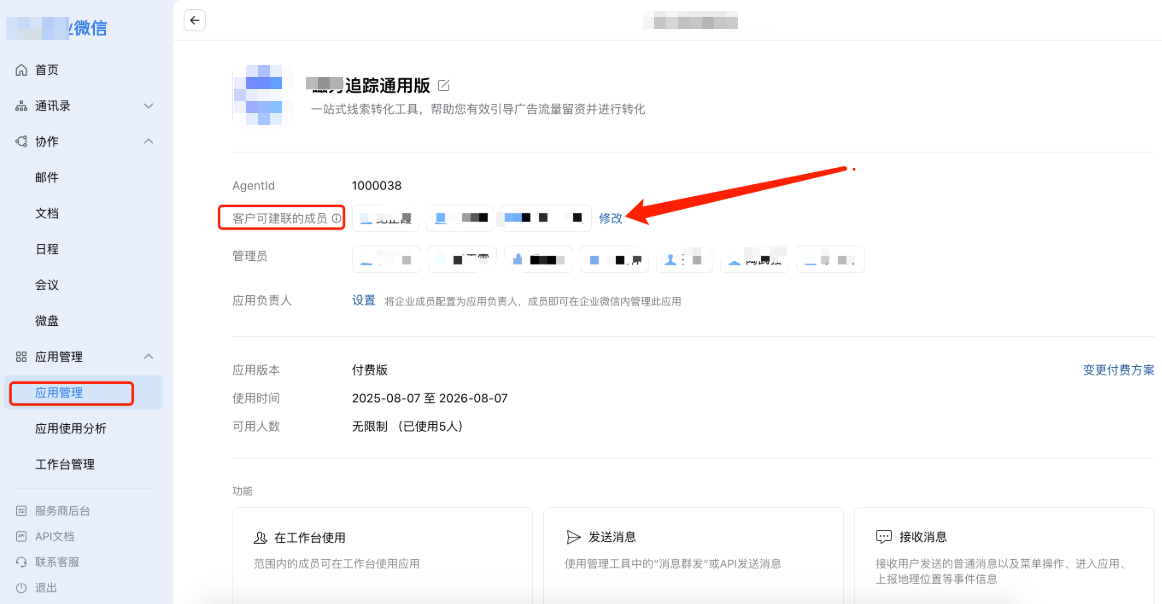1162x604 pixels.
Task: Open 首页 from the sidebar home icon
Action: [20, 69]
